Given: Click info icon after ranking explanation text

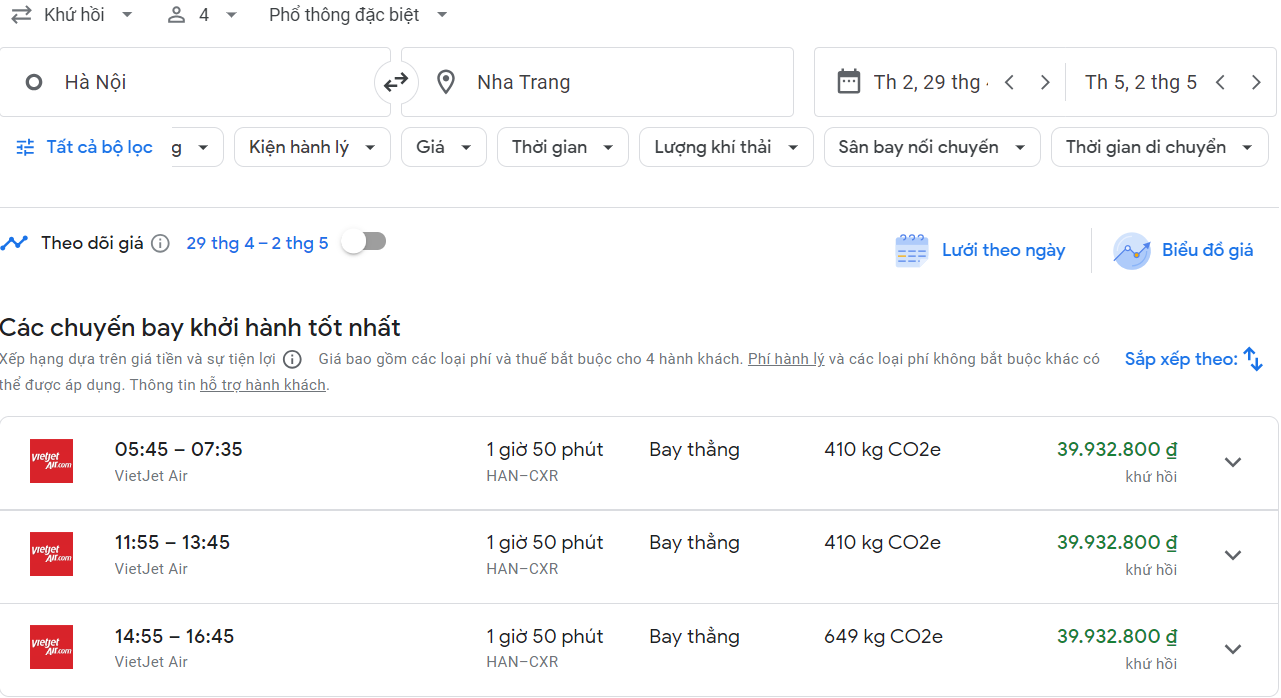Looking at the screenshot, I should [x=292, y=360].
